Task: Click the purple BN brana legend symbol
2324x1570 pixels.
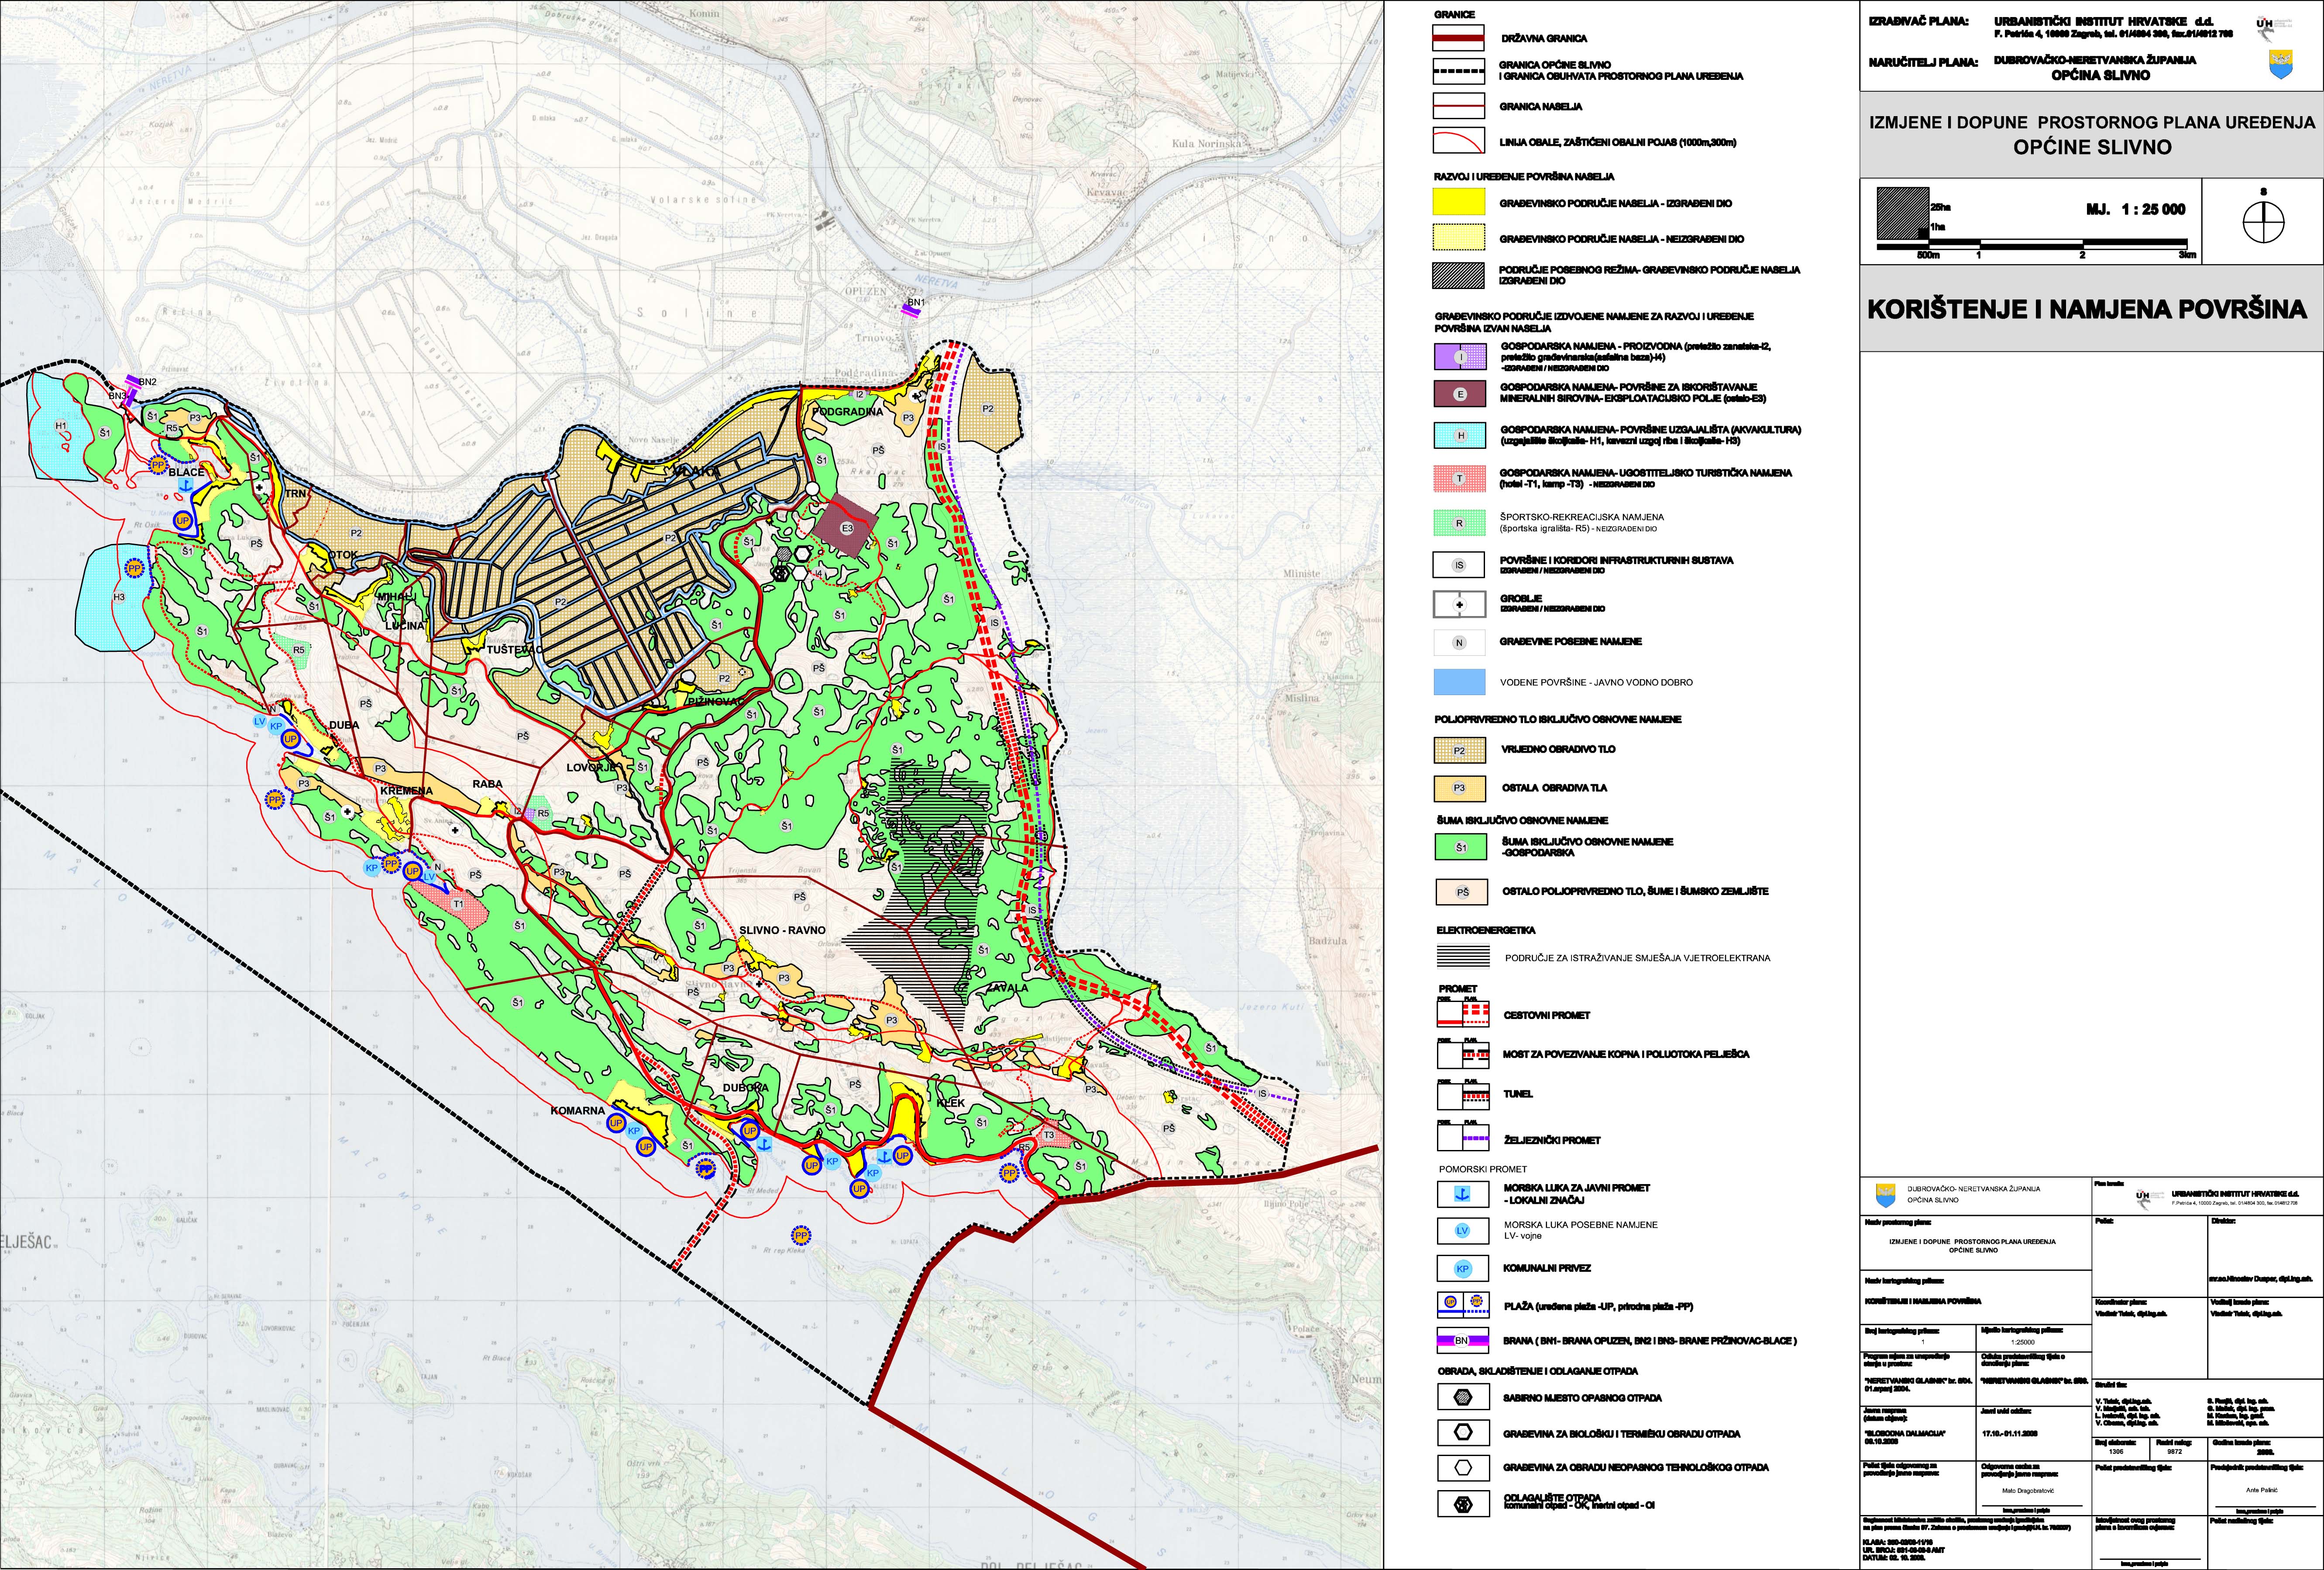Action: pyautogui.click(x=1461, y=1340)
